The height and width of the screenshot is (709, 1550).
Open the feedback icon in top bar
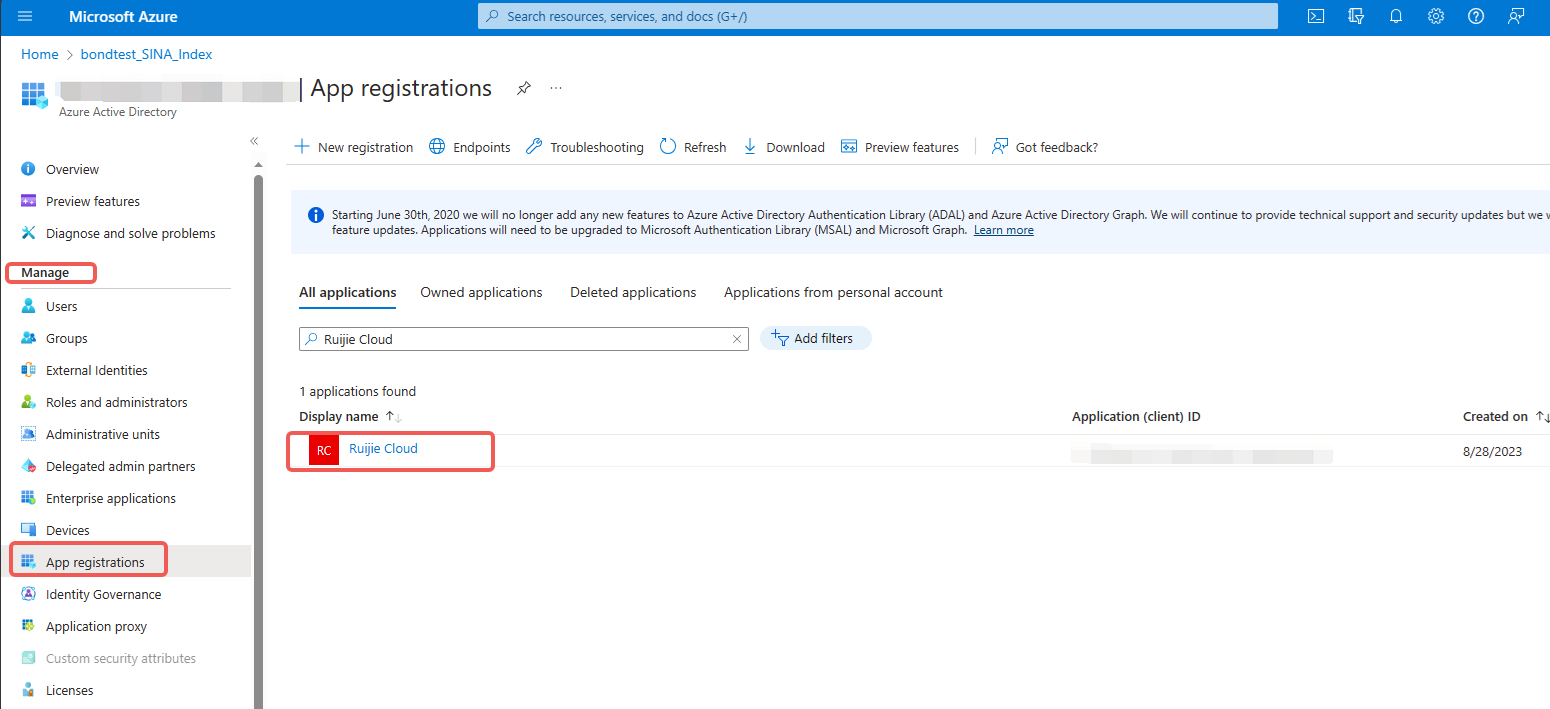click(x=1516, y=16)
